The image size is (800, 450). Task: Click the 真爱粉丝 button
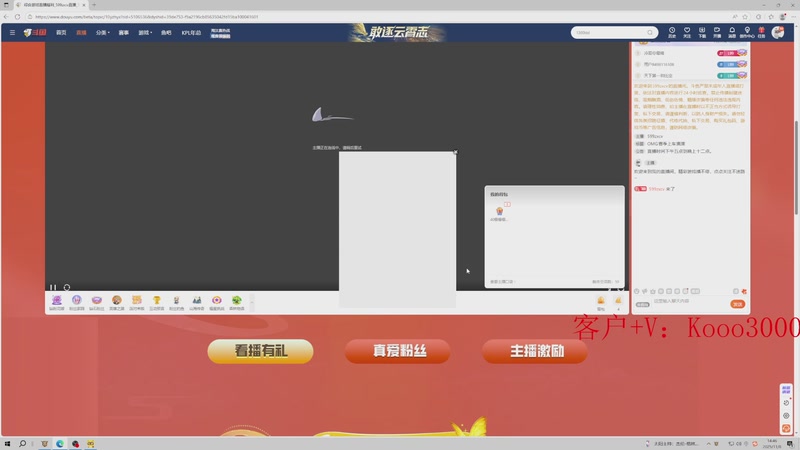[x=397, y=351]
